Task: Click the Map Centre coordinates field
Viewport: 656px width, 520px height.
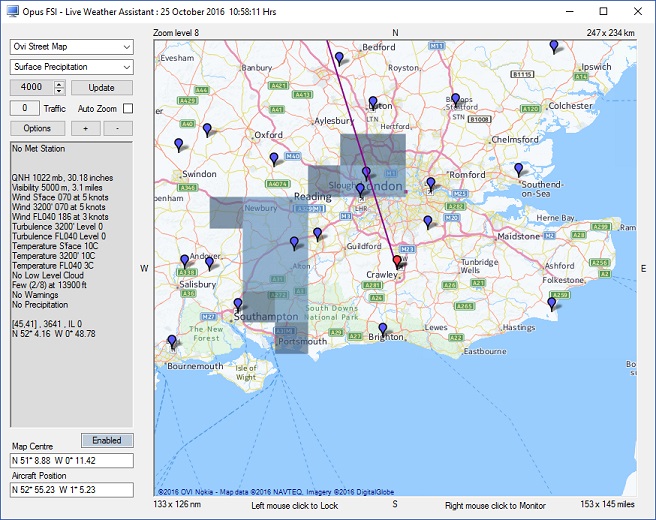Action: click(x=72, y=461)
